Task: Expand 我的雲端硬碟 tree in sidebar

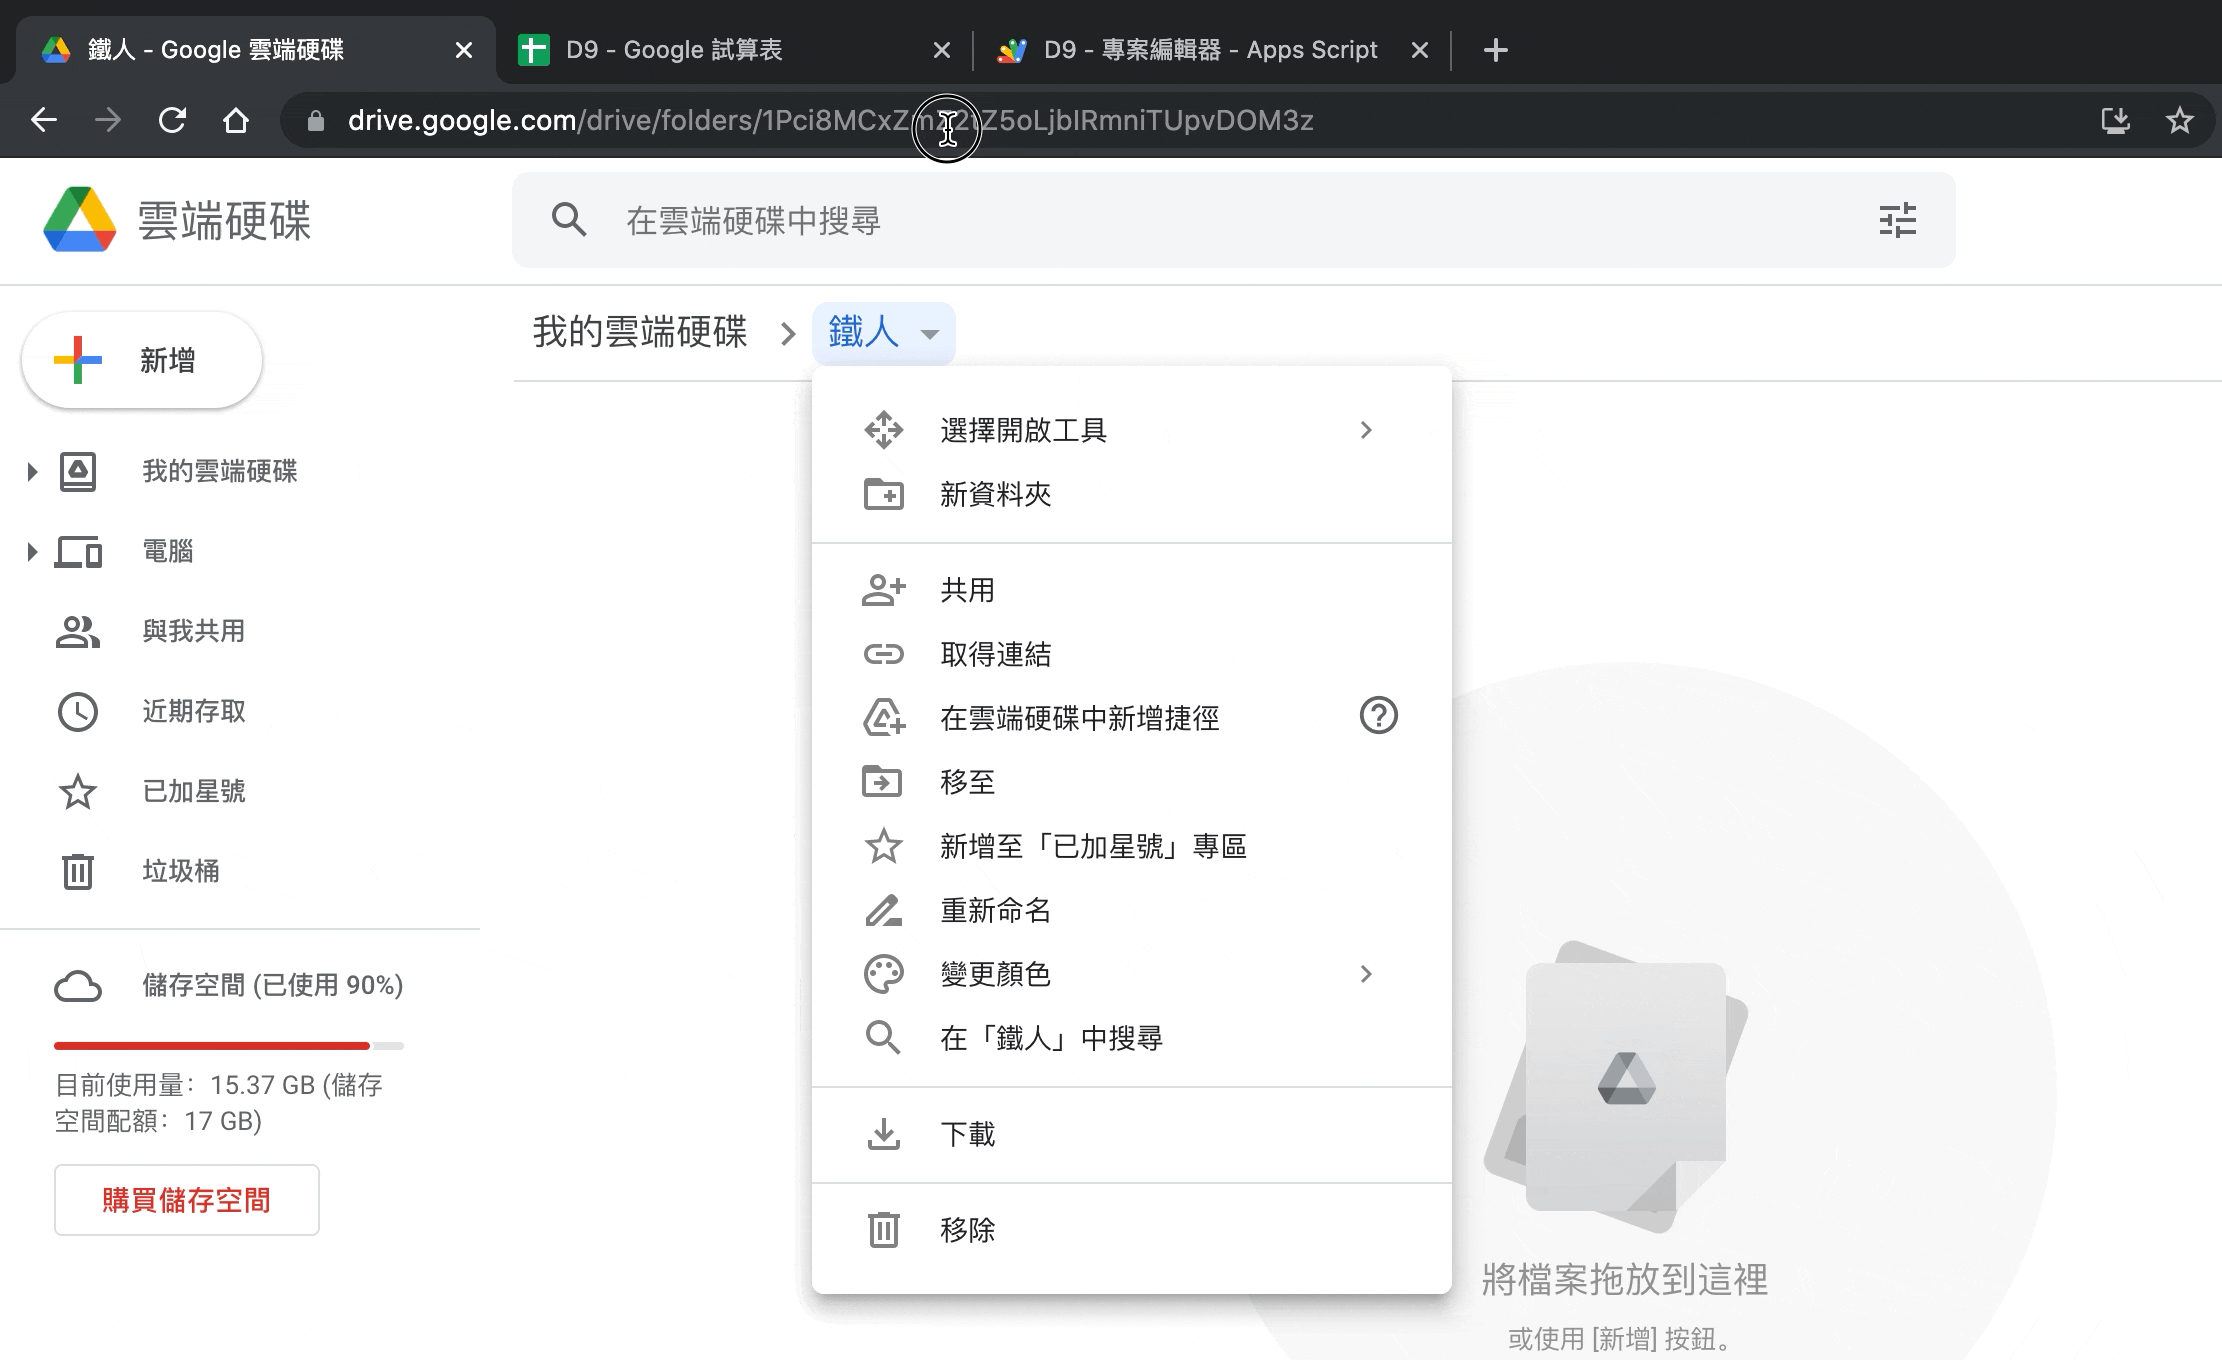Action: (x=32, y=471)
